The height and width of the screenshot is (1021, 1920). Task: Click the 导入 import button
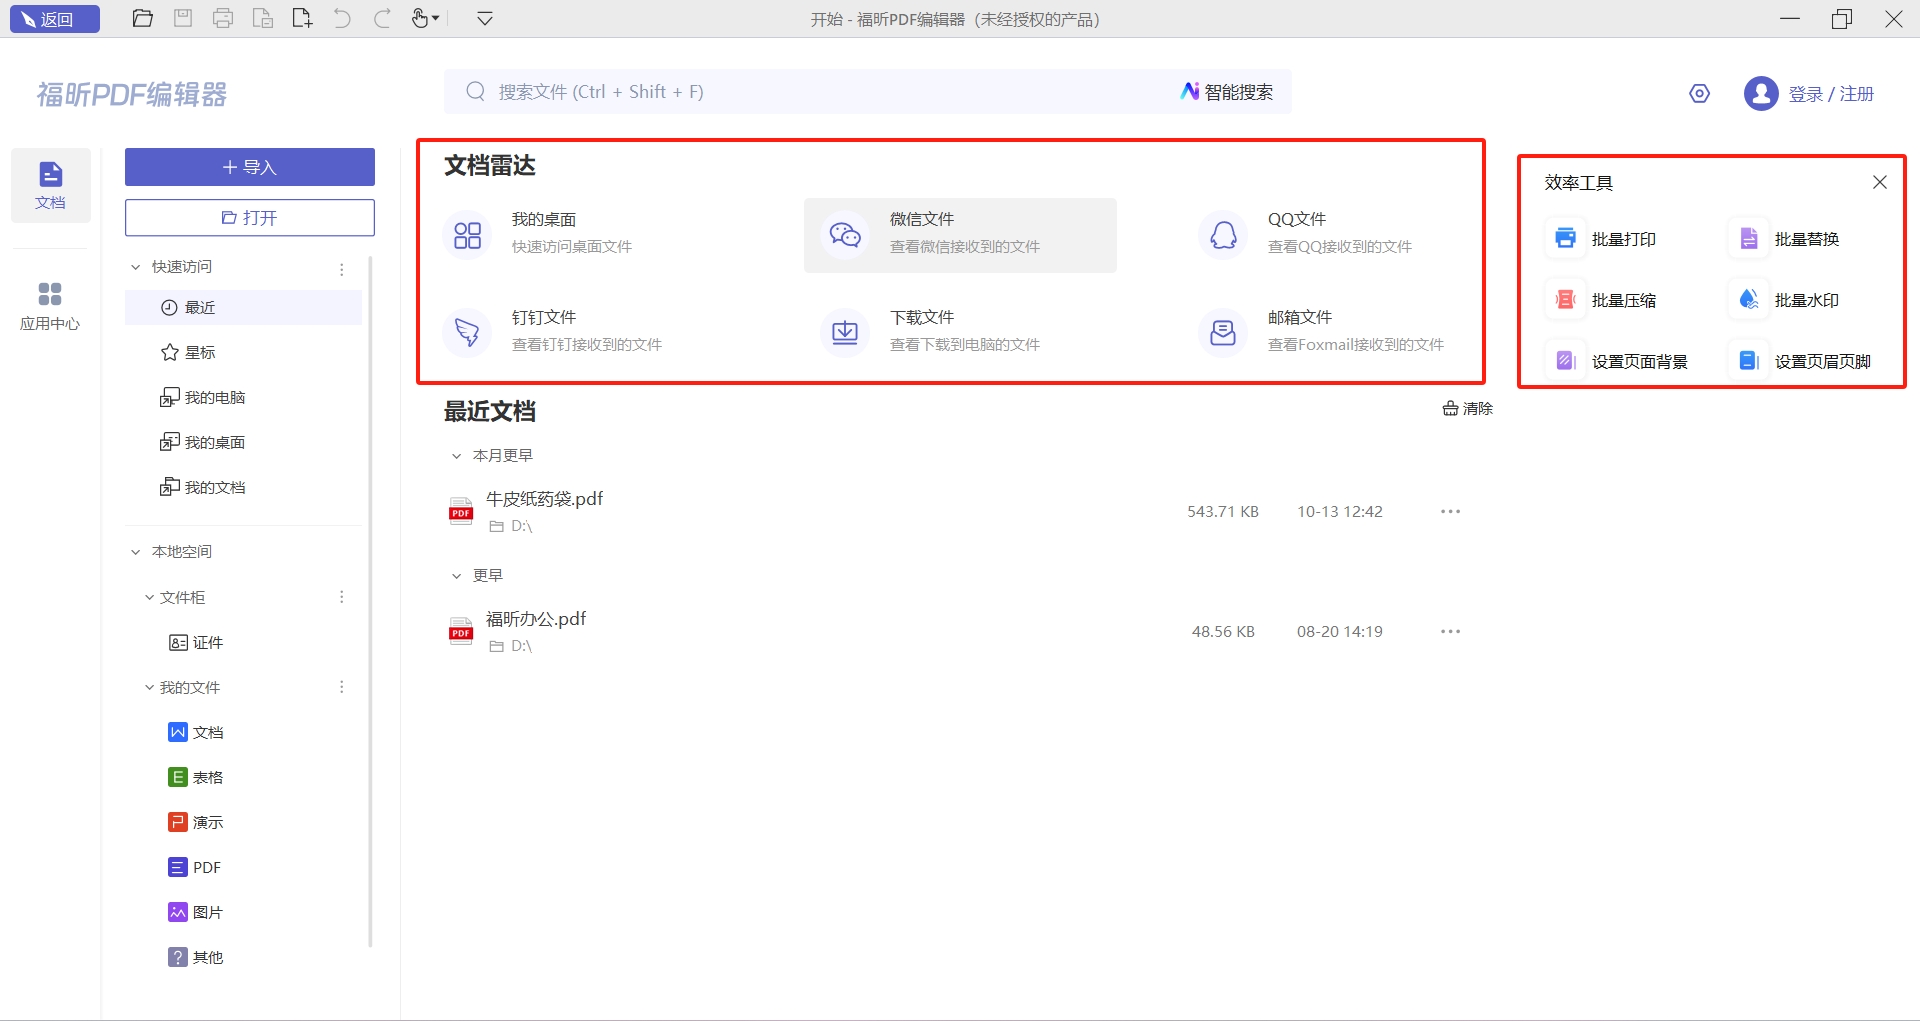pyautogui.click(x=250, y=167)
